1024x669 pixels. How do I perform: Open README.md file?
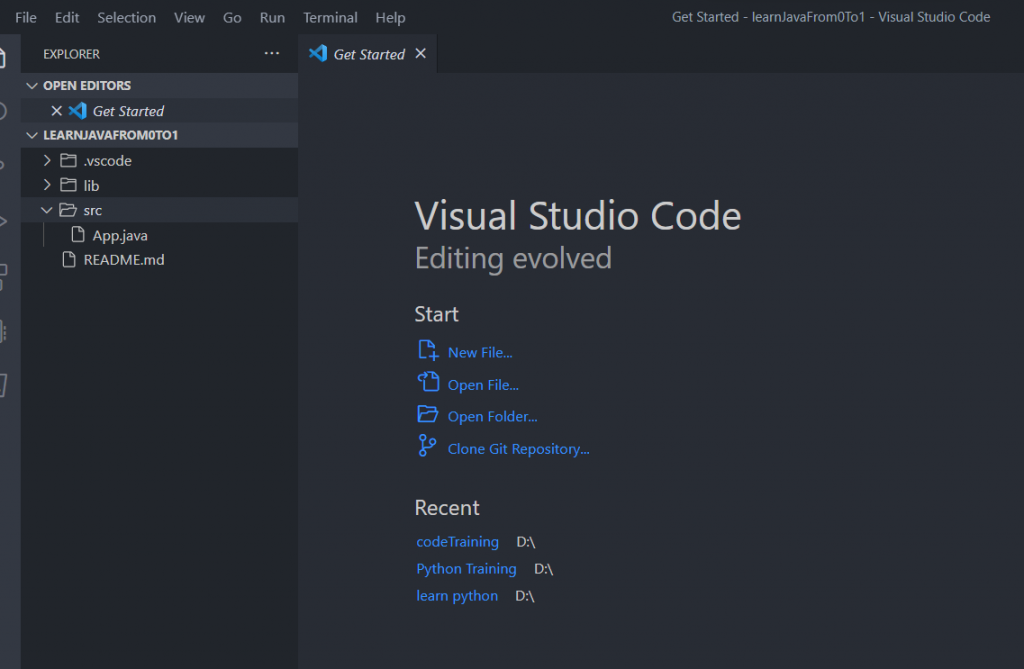(124, 260)
